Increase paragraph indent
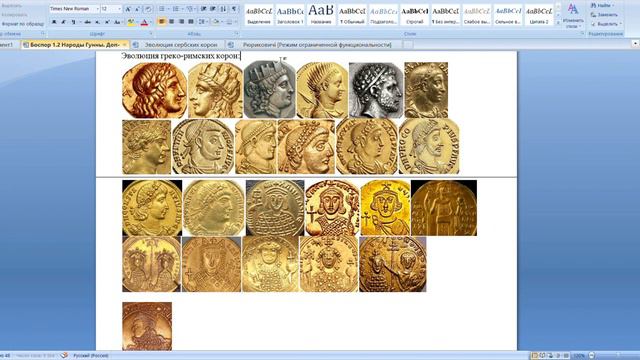The height and width of the screenshot is (360, 640). coord(213,9)
